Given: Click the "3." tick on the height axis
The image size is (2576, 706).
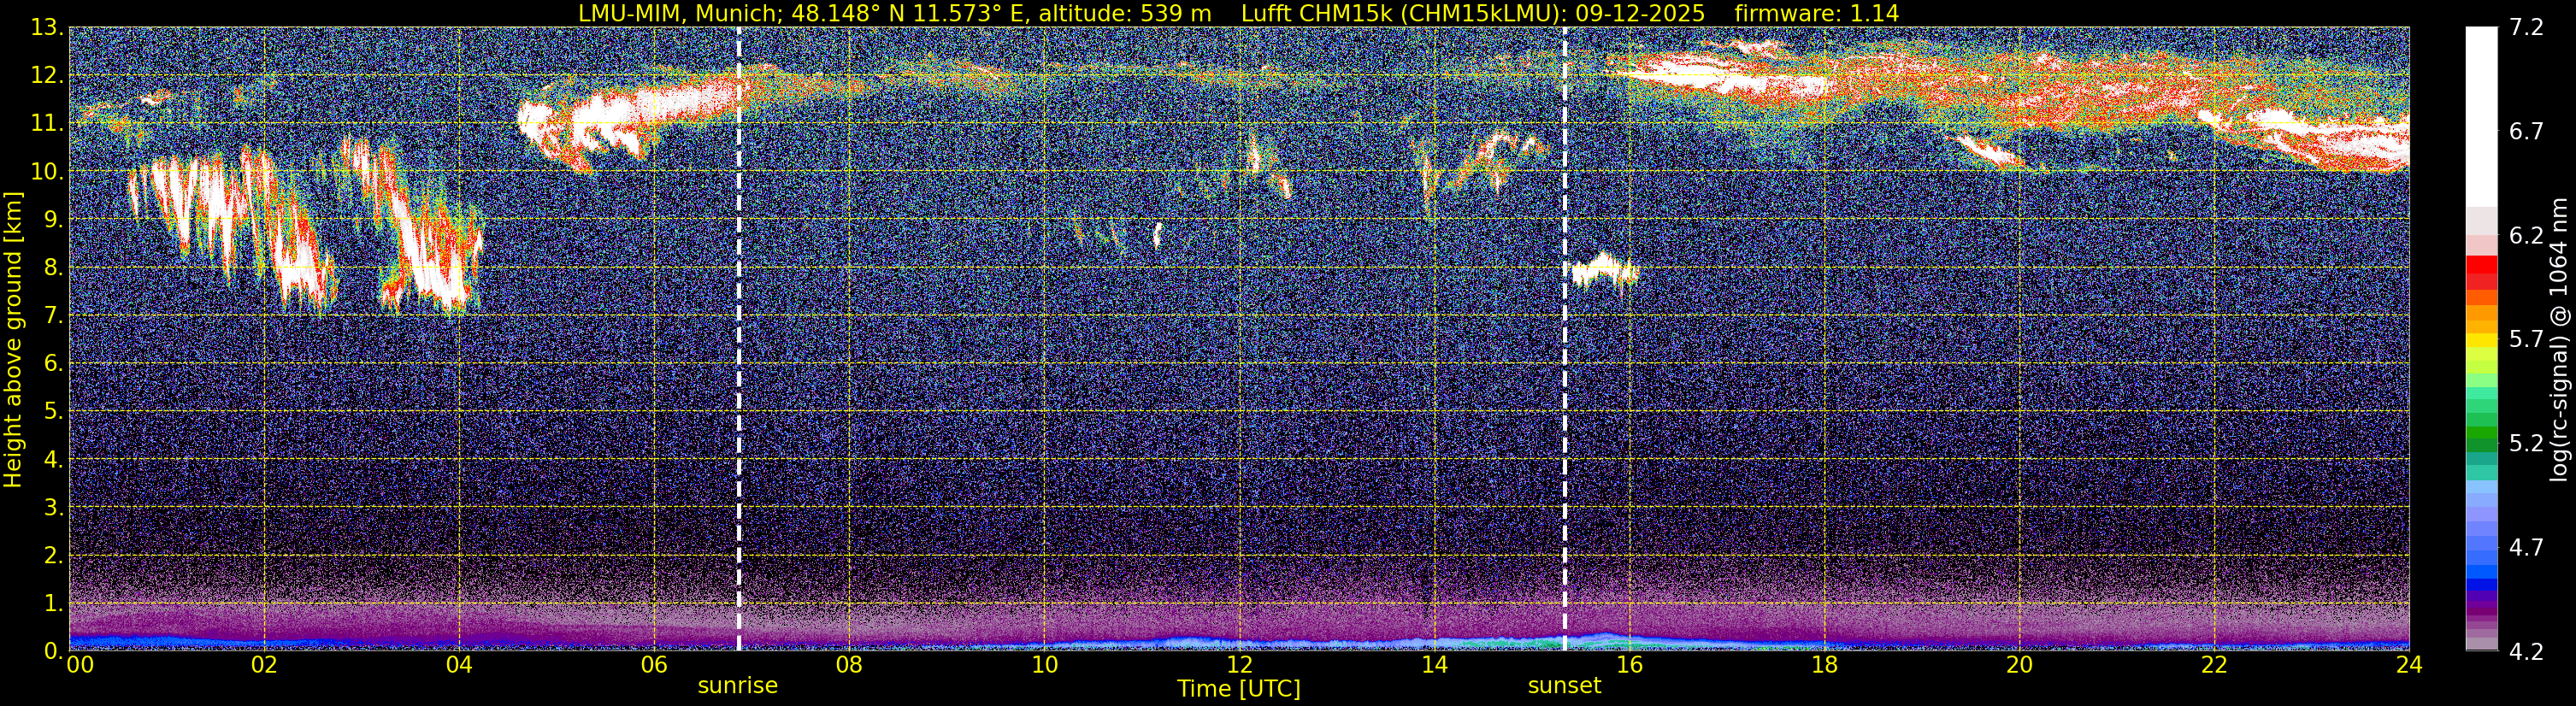Looking at the screenshot, I should 52,508.
